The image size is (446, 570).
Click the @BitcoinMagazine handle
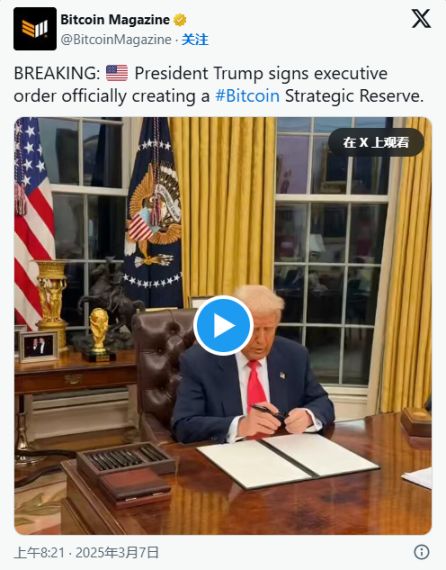[x=116, y=39]
